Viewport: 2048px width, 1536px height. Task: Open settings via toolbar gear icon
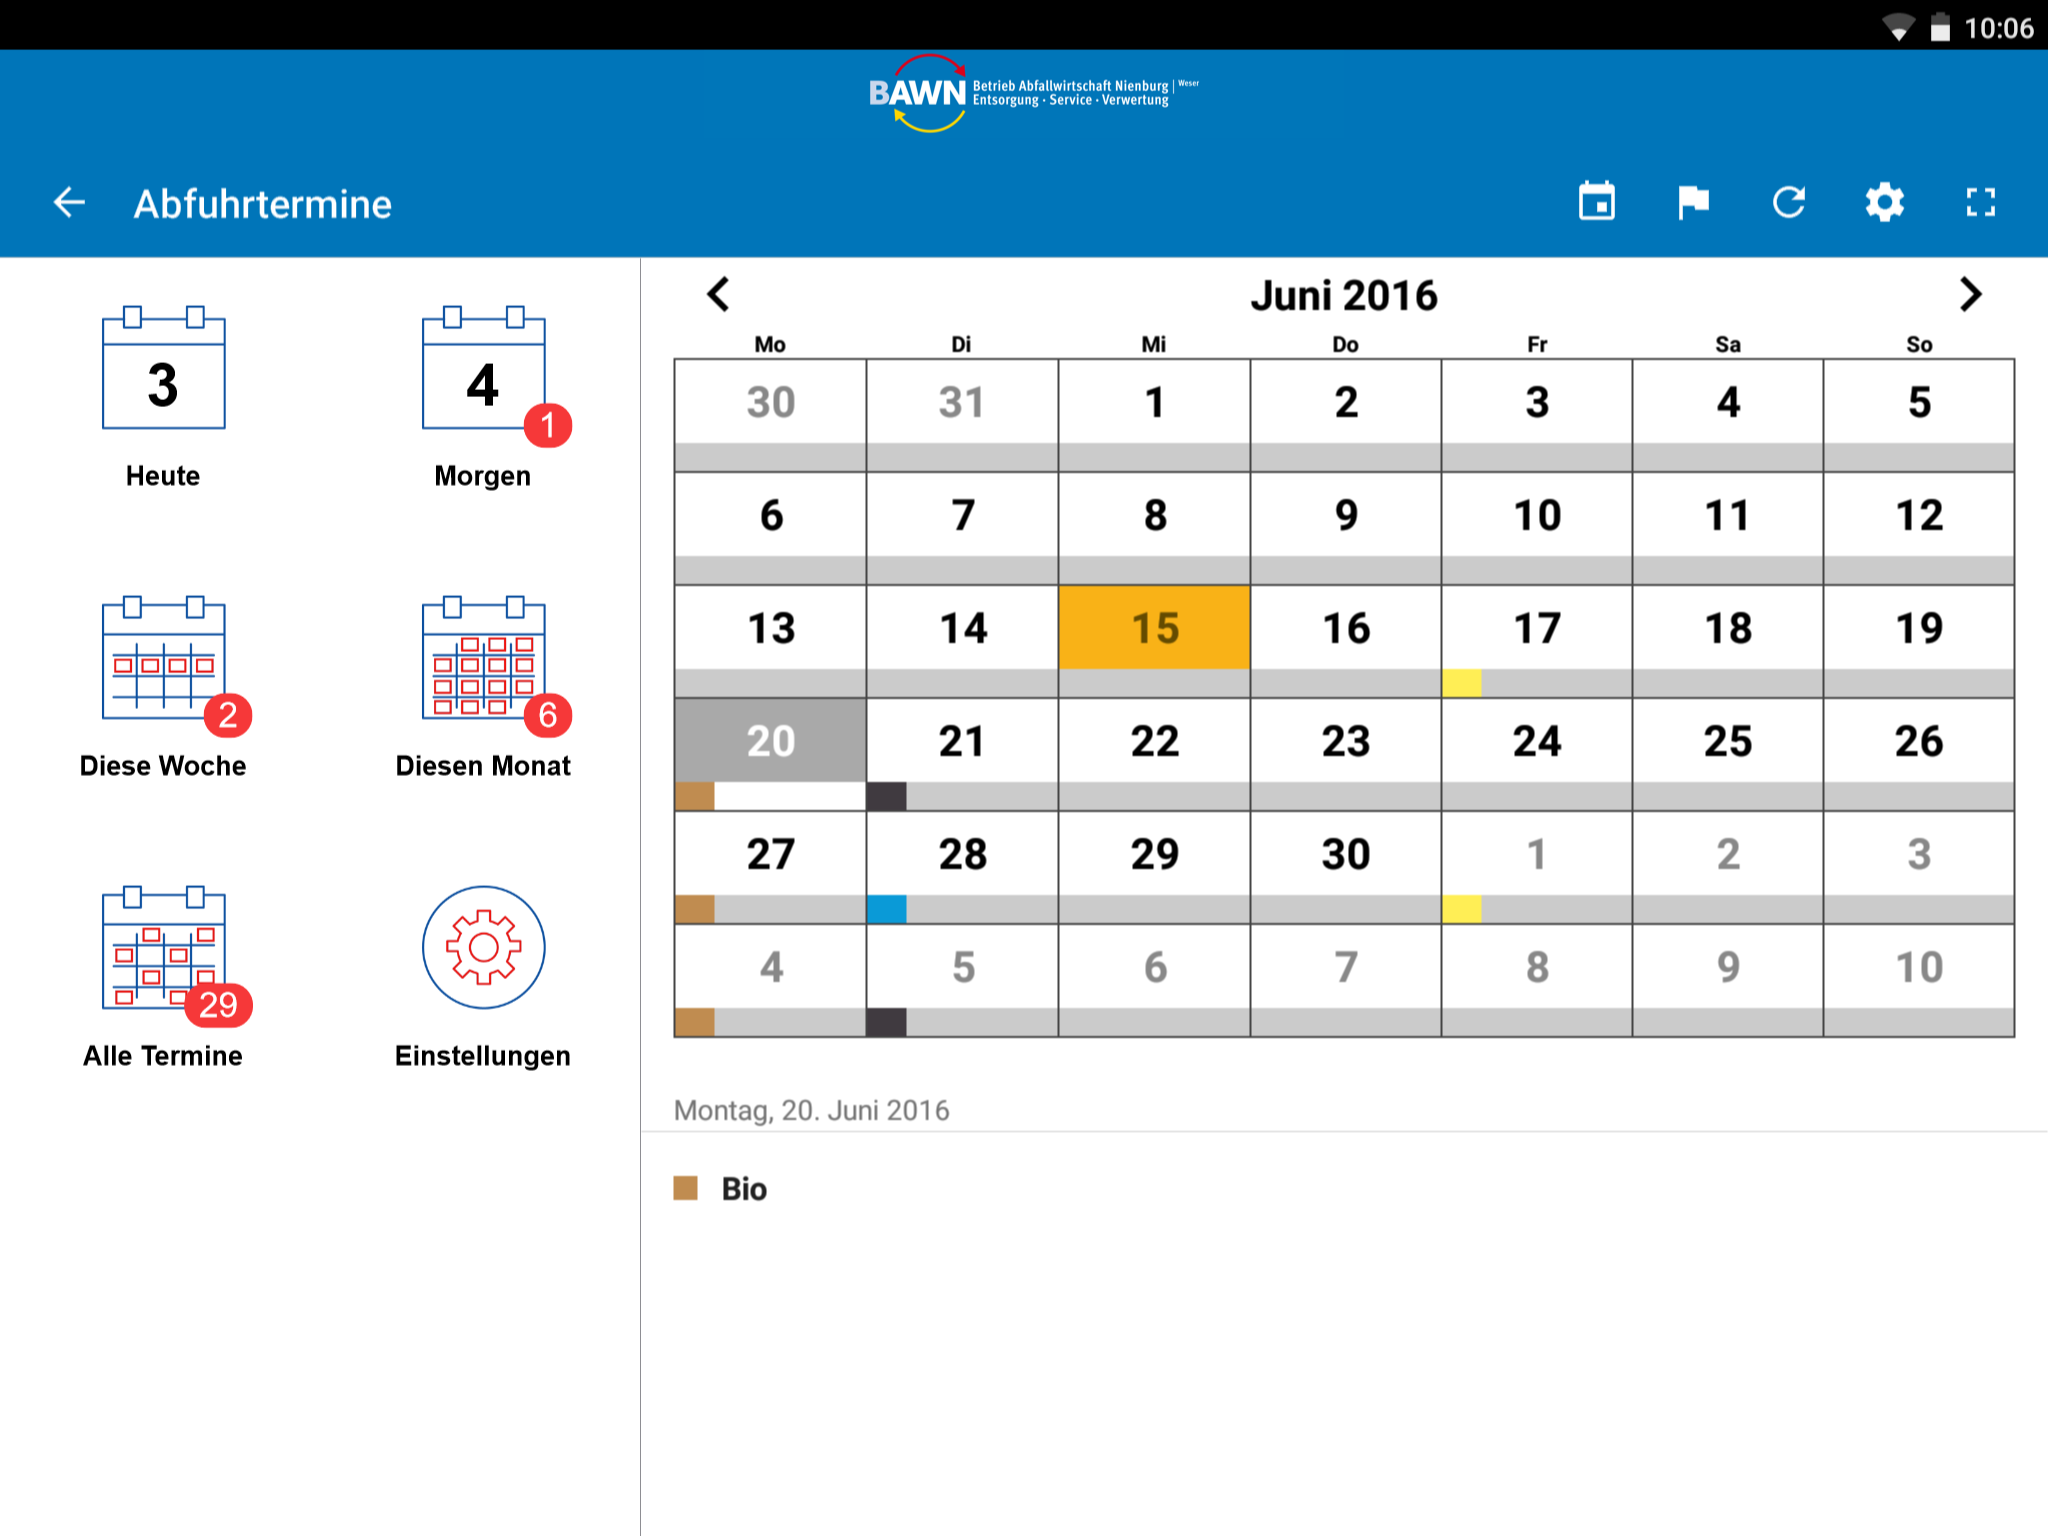coord(1884,203)
